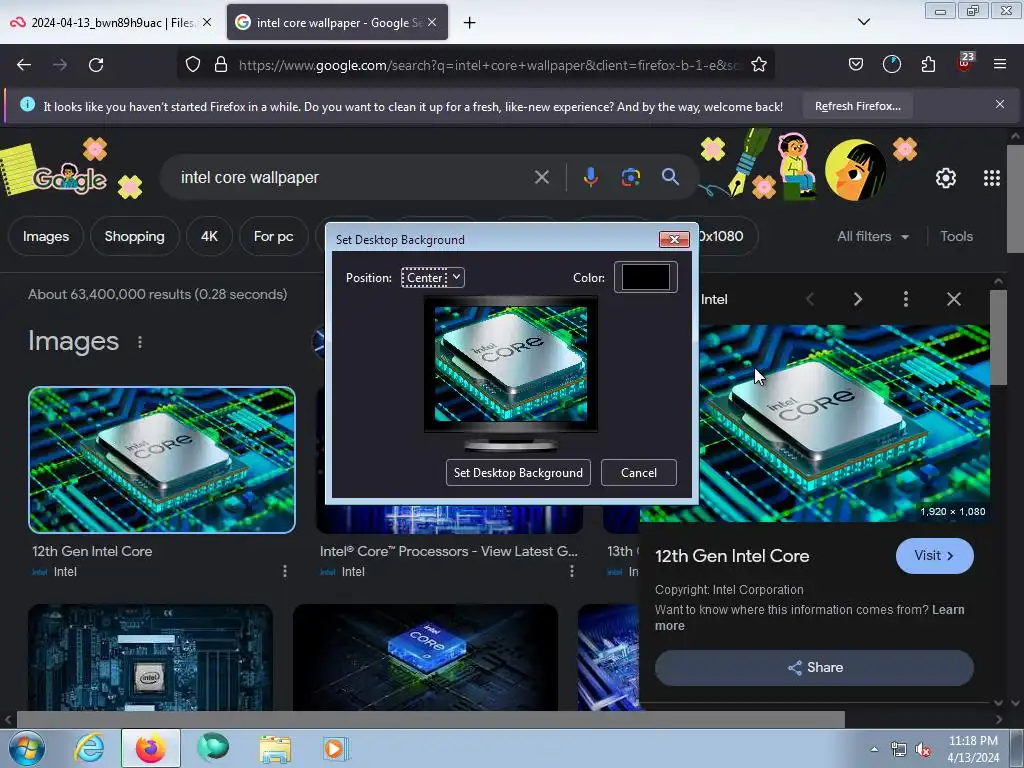Open more options for 12th Gen Intel Core result
The image size is (1024, 768).
click(285, 571)
